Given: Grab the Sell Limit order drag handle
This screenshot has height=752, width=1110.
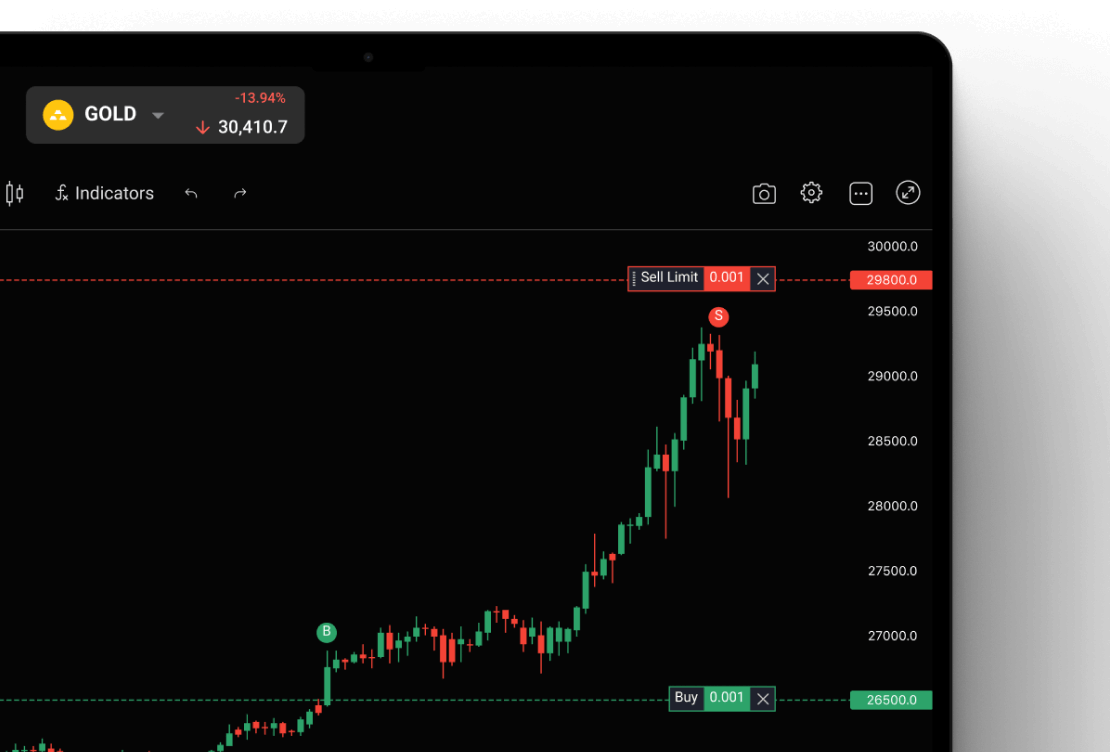Looking at the screenshot, I should pyautogui.click(x=634, y=279).
